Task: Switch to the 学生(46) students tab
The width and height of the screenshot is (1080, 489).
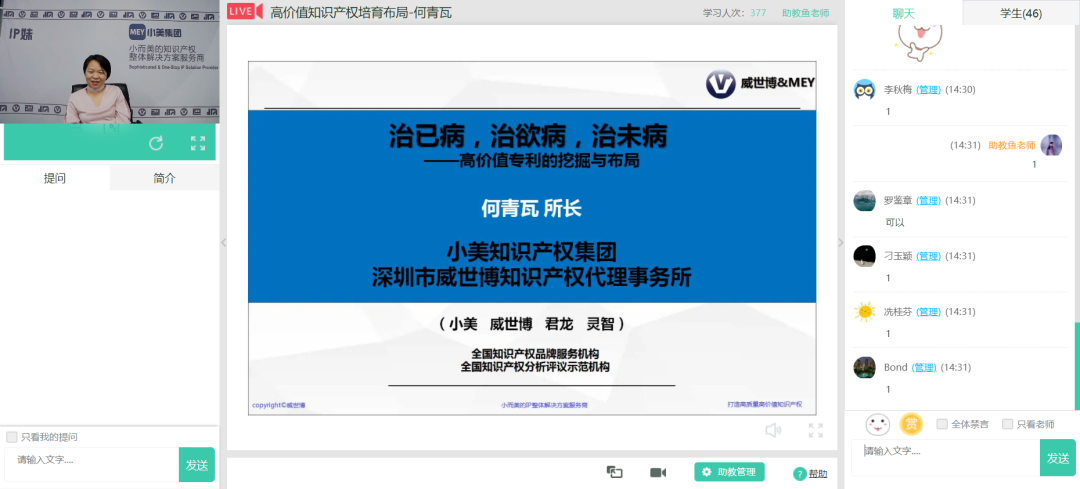Action: (1021, 12)
